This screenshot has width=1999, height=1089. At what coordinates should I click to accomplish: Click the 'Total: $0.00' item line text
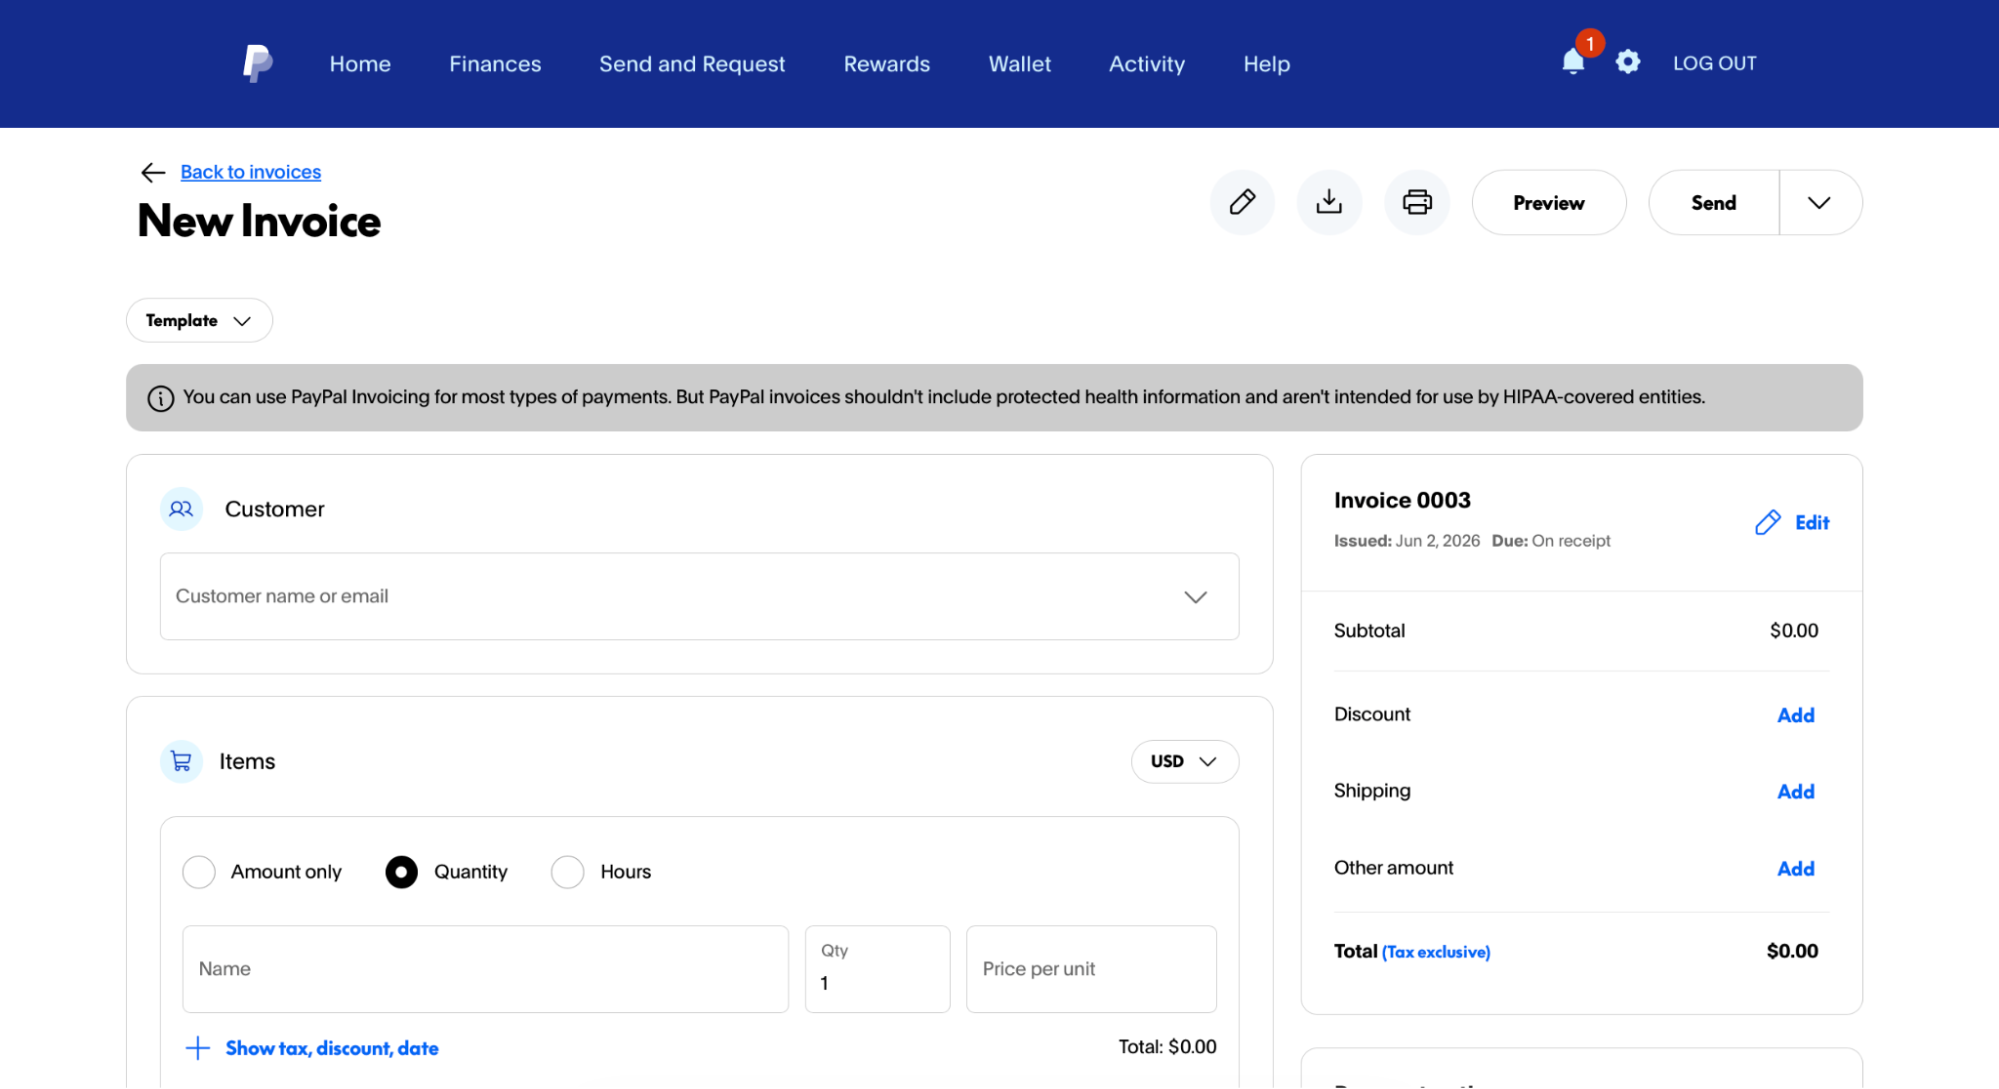click(1167, 1047)
